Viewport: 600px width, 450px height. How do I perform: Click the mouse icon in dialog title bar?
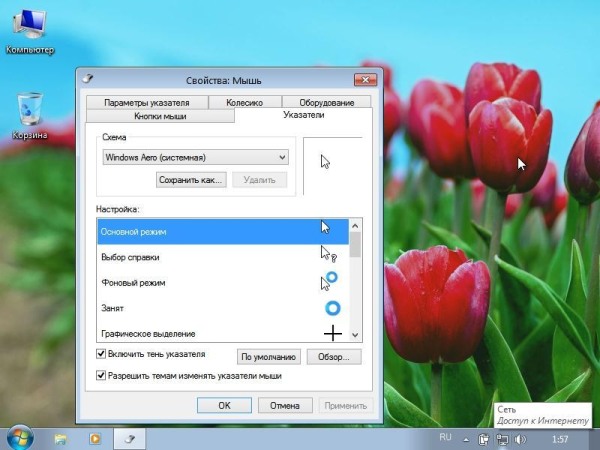coord(88,79)
